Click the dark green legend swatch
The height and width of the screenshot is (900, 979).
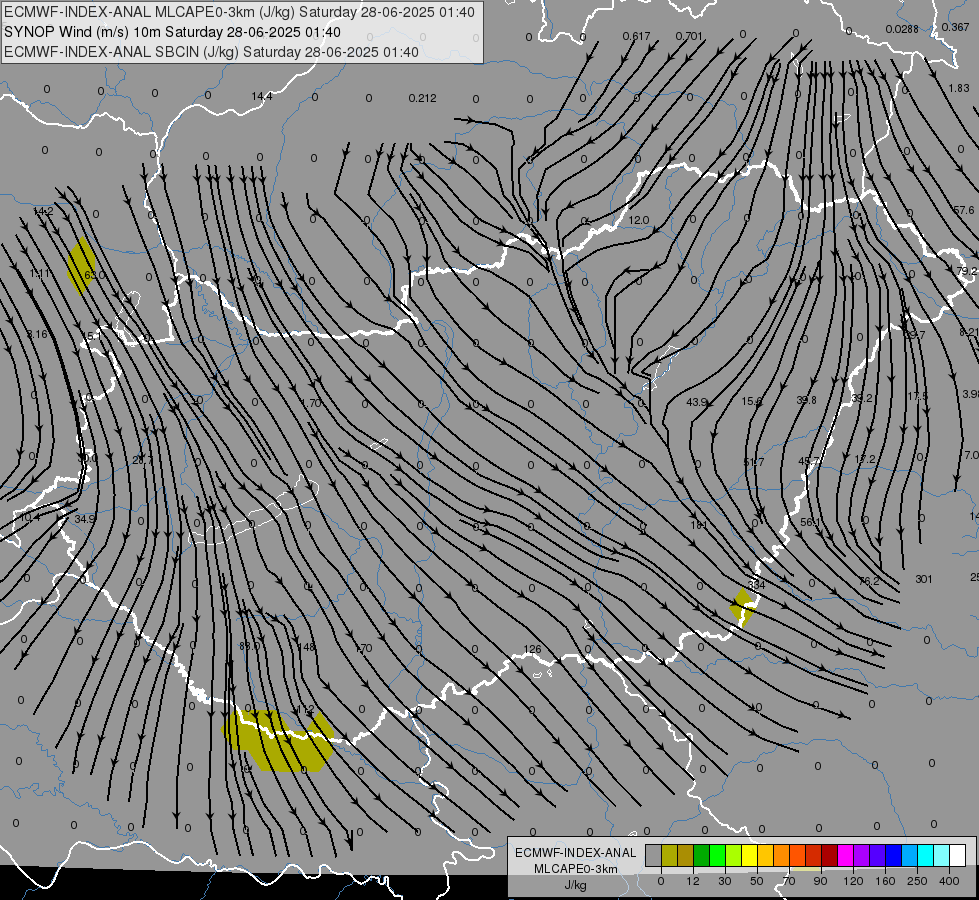(702, 855)
